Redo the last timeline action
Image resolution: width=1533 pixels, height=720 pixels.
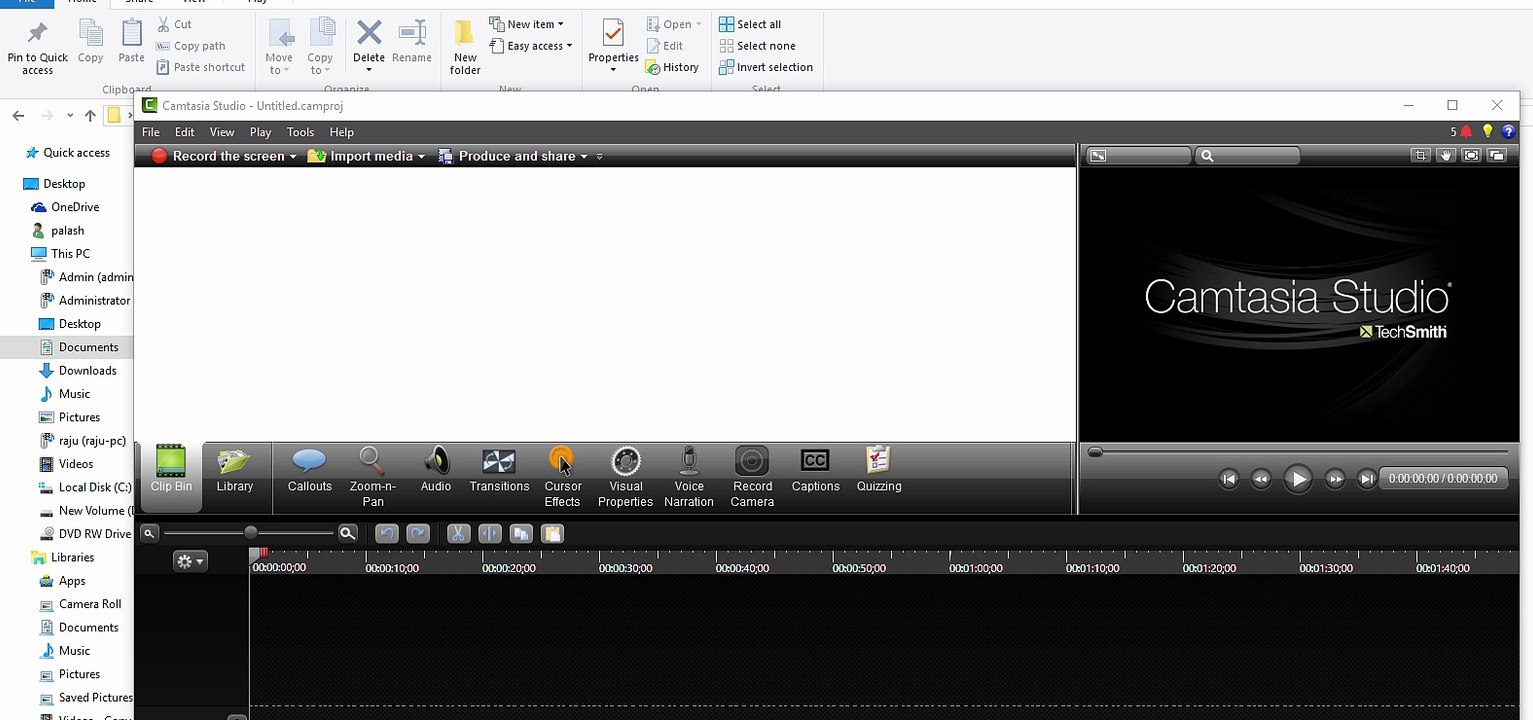tap(418, 534)
